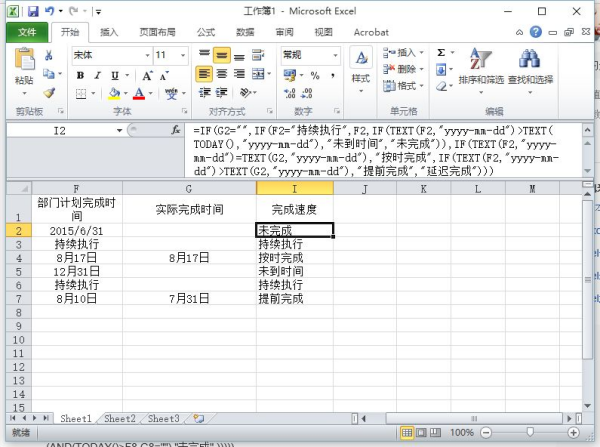Click the AutoSum sigma icon
This screenshot has width=600, height=447.
tap(441, 53)
